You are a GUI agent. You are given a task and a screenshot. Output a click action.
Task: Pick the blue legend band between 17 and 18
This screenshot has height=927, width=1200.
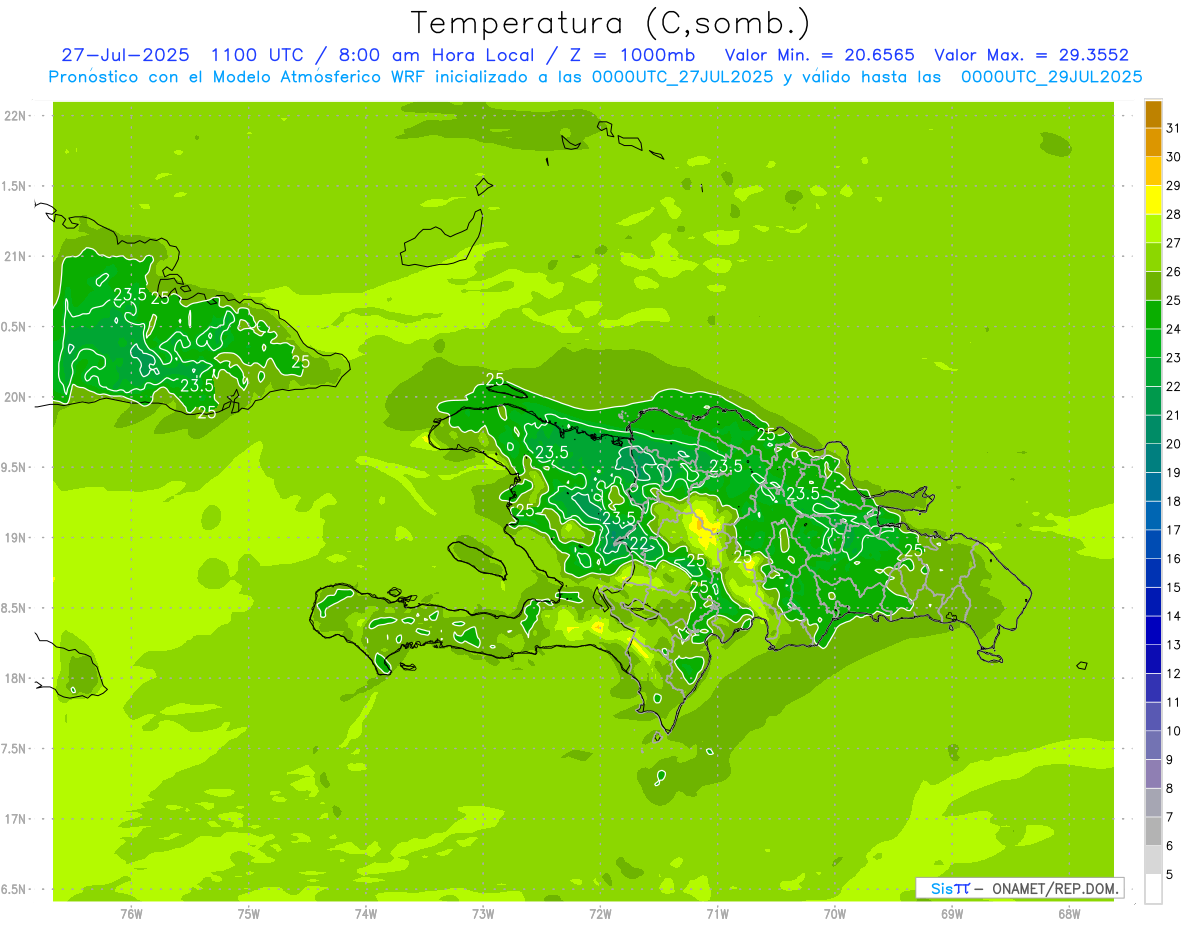1153,516
